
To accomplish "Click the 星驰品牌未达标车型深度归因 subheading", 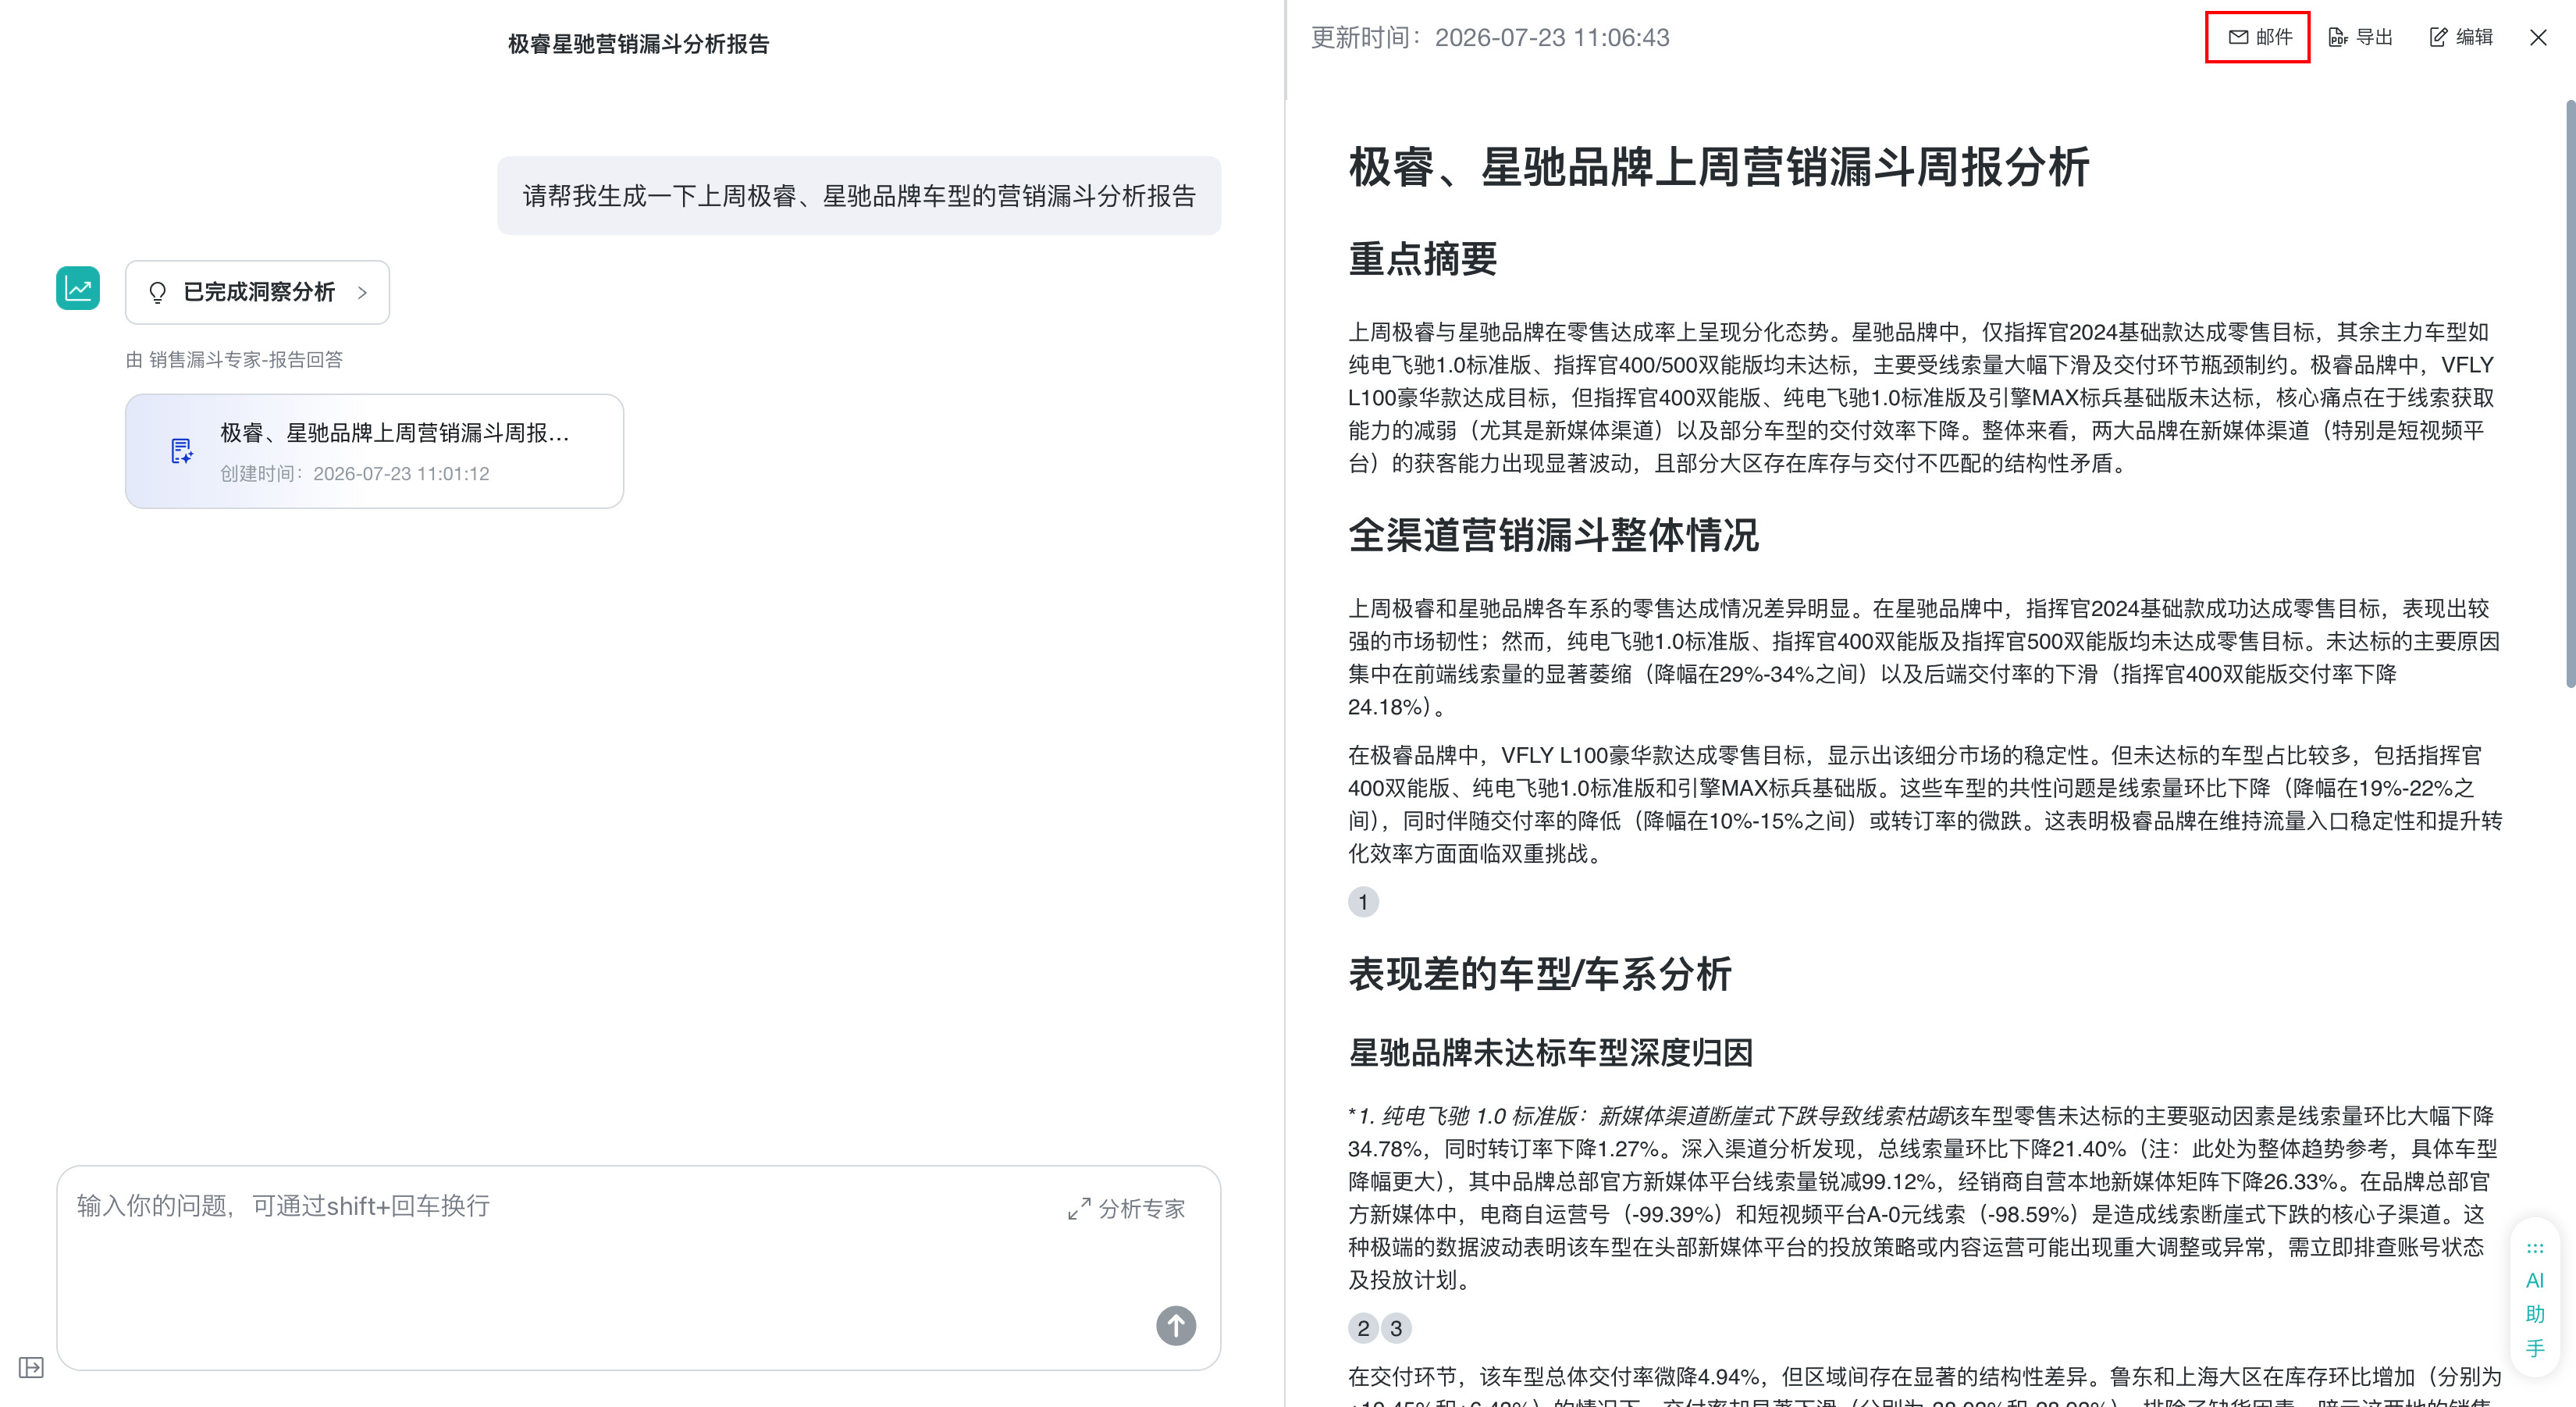I will point(1550,1052).
